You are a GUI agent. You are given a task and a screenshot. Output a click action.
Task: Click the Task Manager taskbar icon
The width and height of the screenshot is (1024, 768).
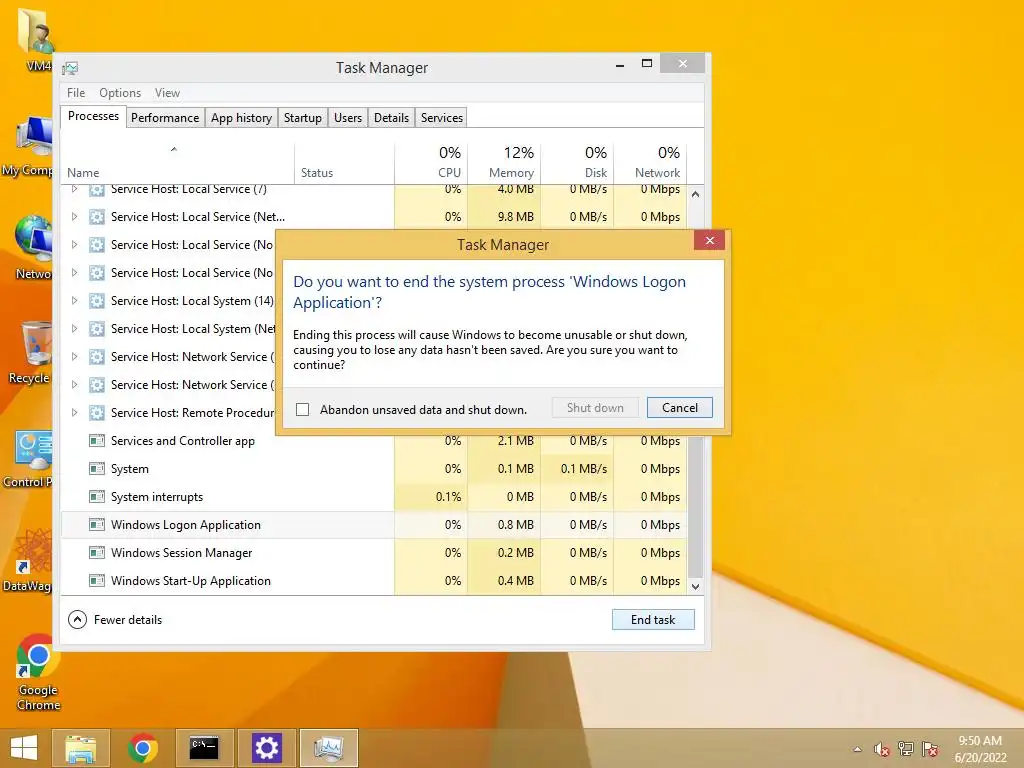(x=328, y=748)
